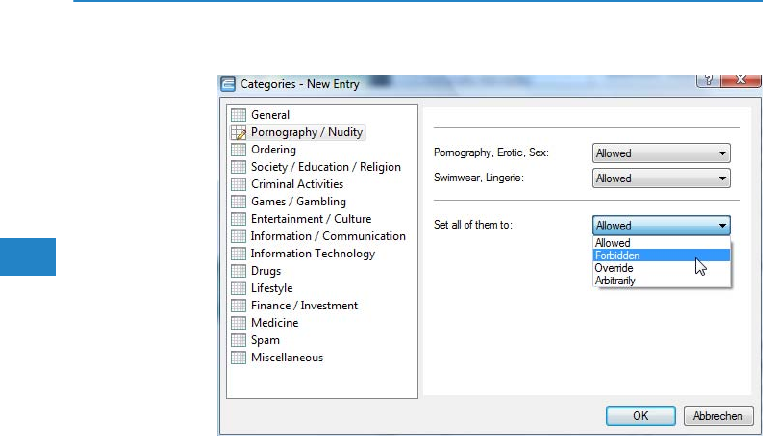Click the grid icon beside Miscellaneous
The height and width of the screenshot is (436, 763).
tap(238, 357)
